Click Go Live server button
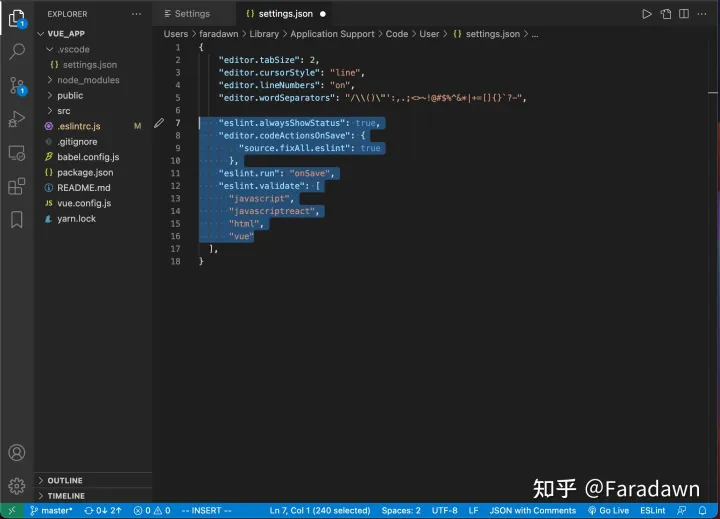The image size is (720, 519). tap(609, 510)
